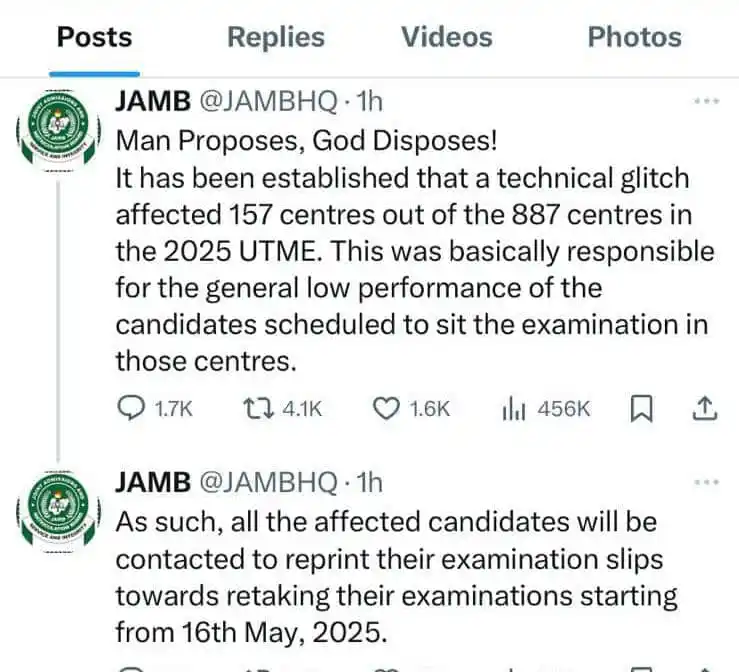Click the JAMB name on the second post
This screenshot has width=739, height=672.
pos(153,483)
